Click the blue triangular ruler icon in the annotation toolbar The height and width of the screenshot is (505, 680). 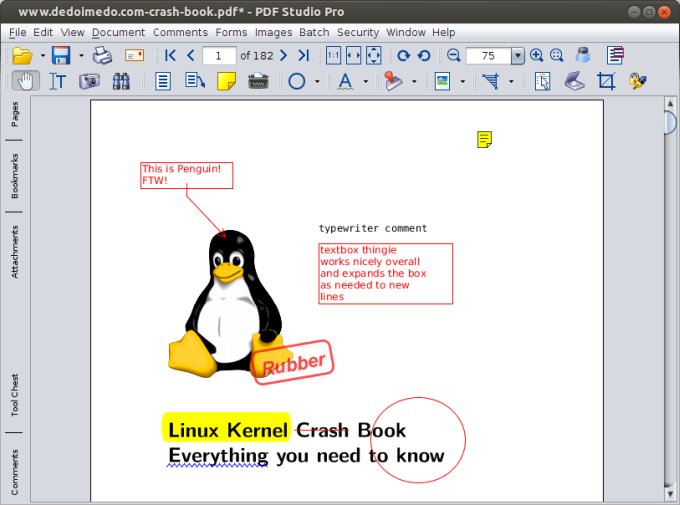491,81
